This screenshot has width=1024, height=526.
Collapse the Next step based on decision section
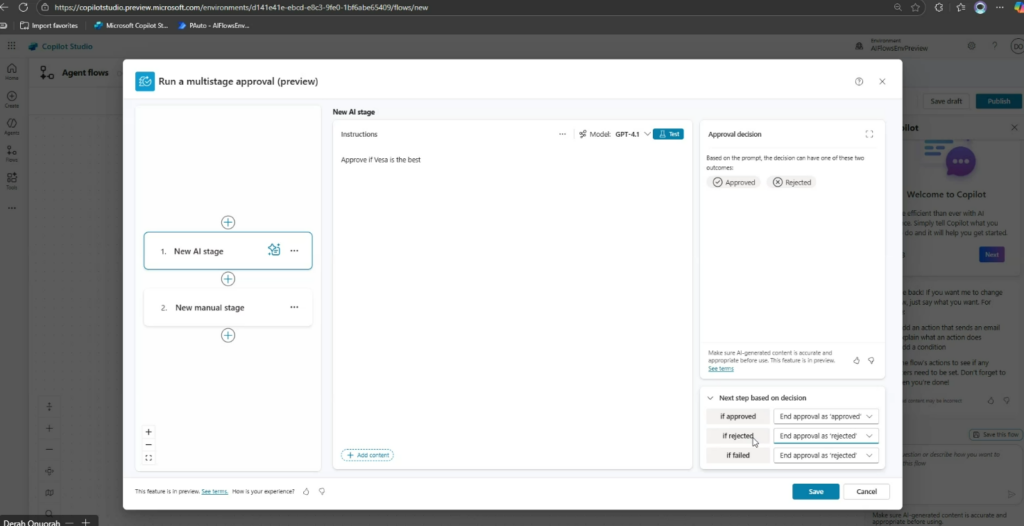click(x=709, y=397)
